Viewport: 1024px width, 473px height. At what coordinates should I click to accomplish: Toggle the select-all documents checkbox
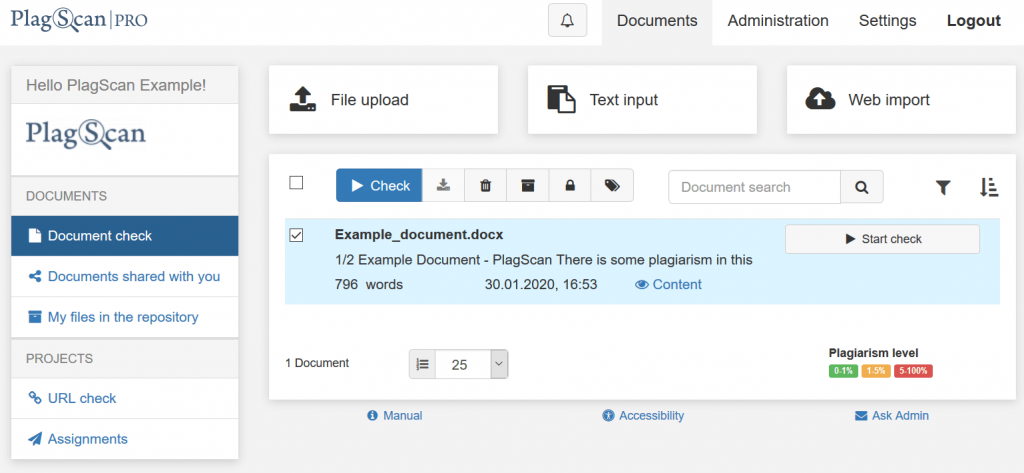coord(296,183)
